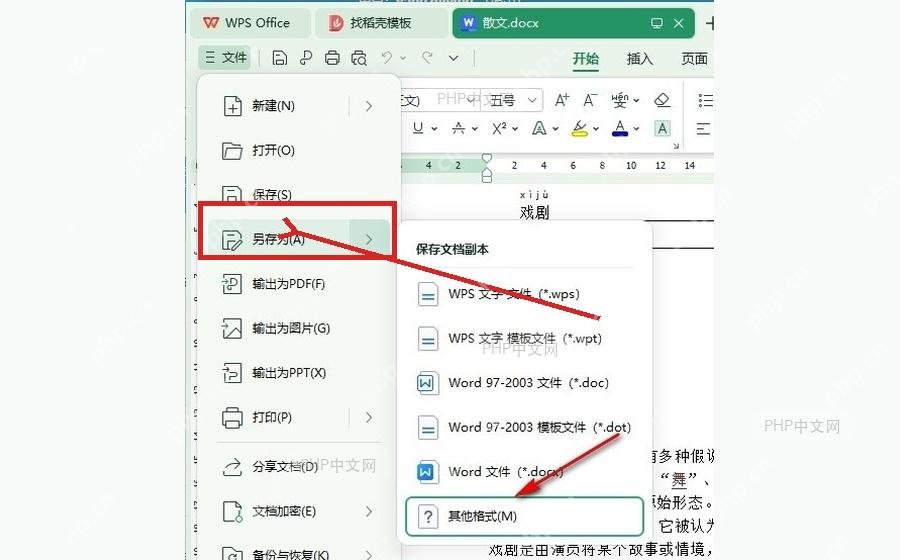Select 输出为图片(G) menu item
900x560 pixels.
pyautogui.click(x=298, y=328)
